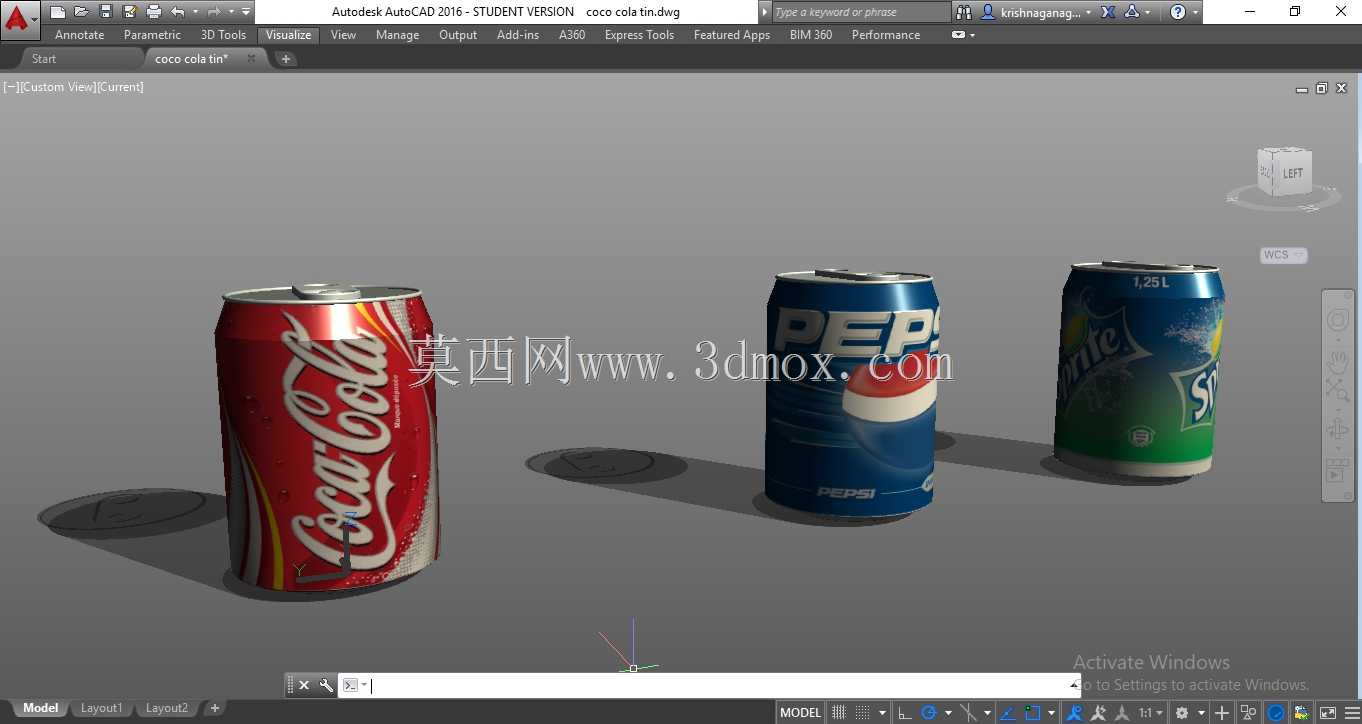Toggle object snap tracking

click(1008, 713)
